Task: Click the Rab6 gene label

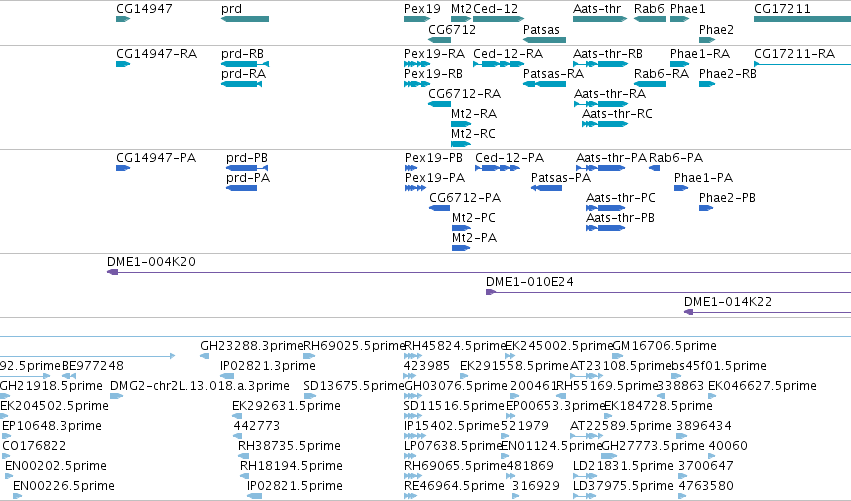Action: 649,9
